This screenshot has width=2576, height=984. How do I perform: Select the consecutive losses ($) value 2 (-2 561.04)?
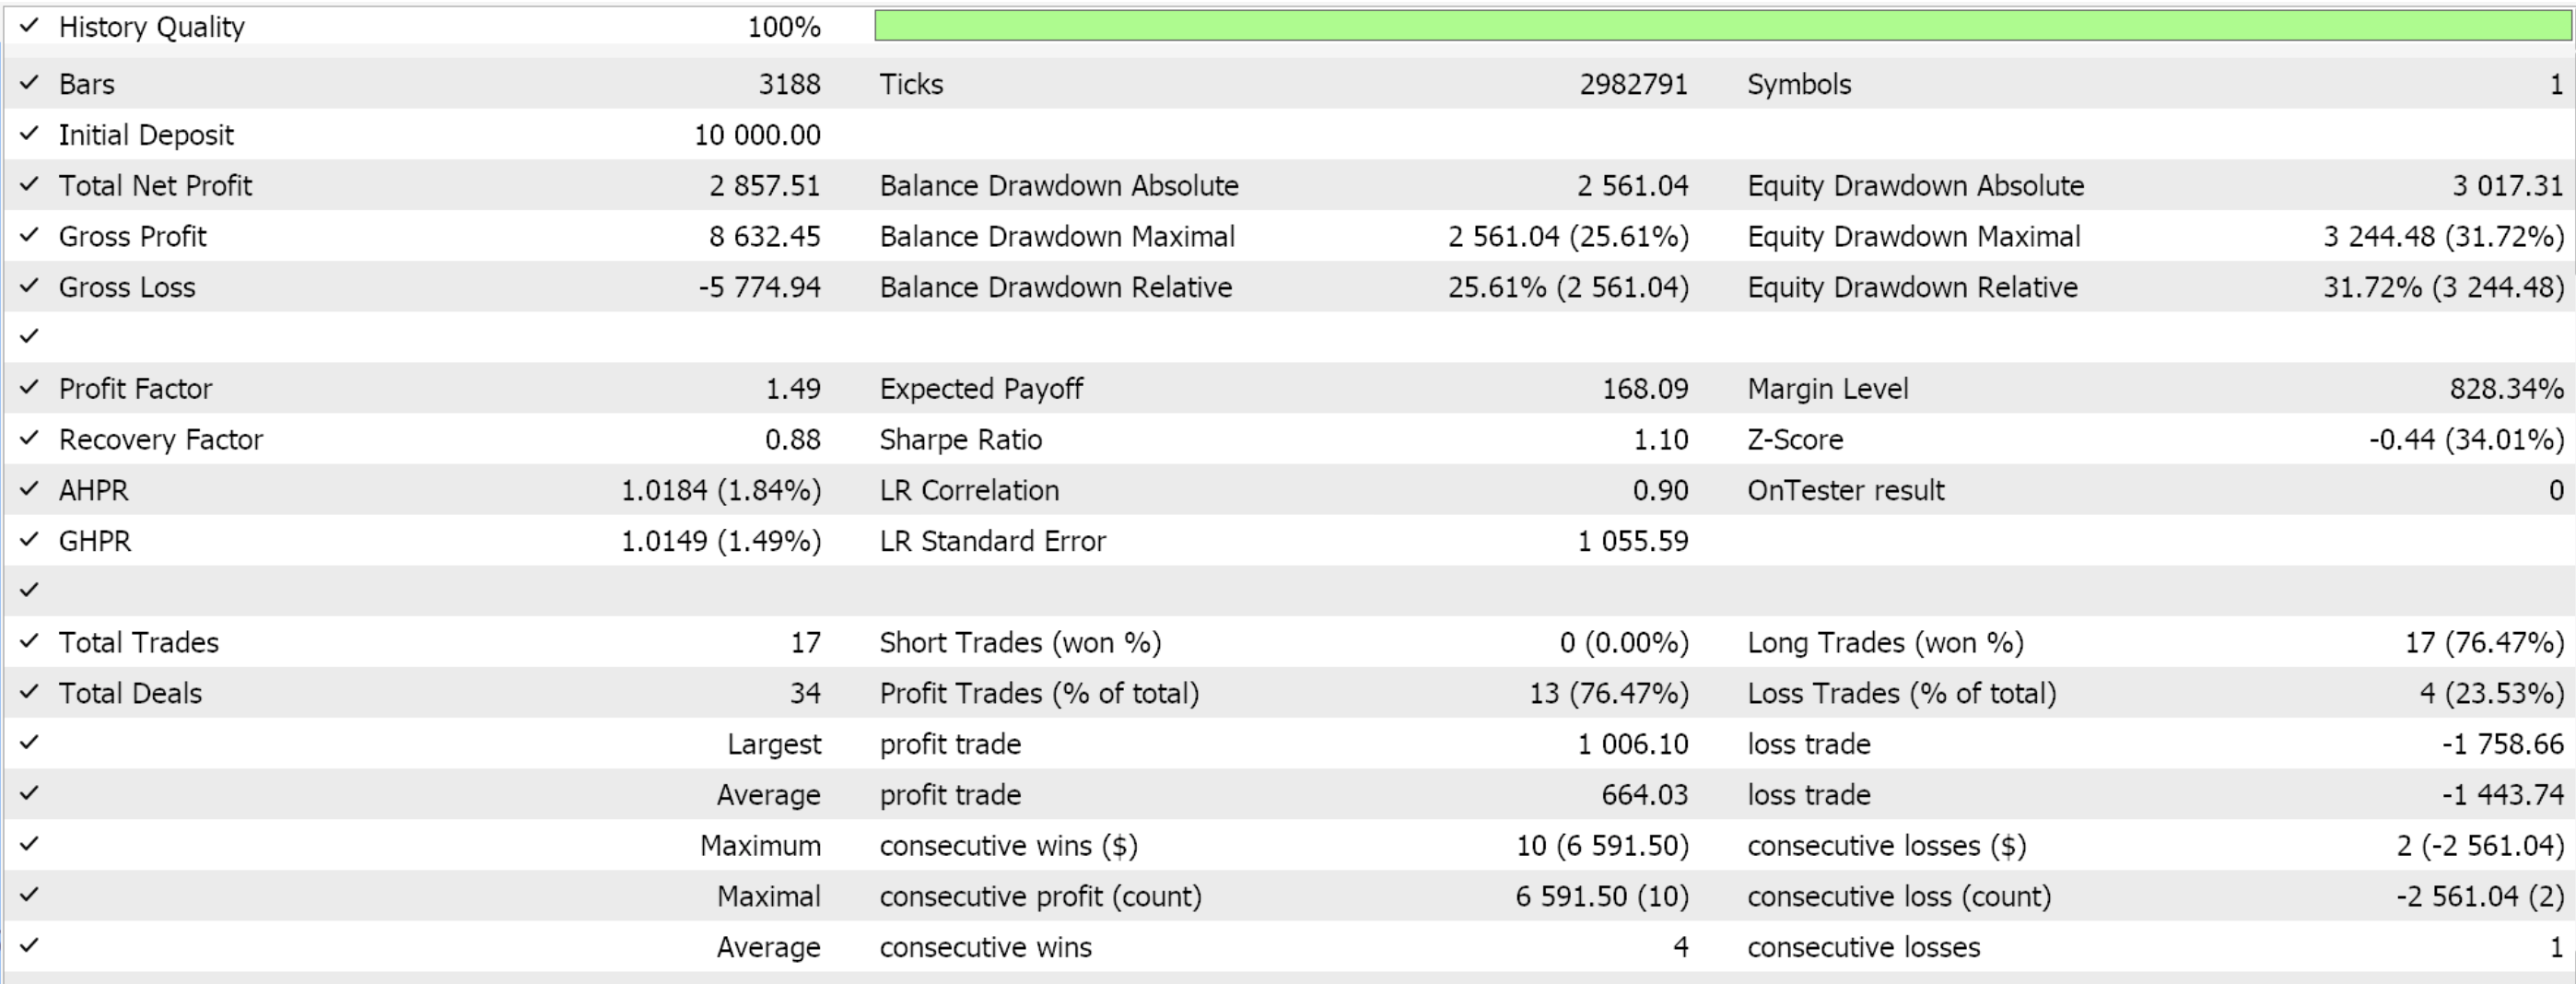(2481, 847)
